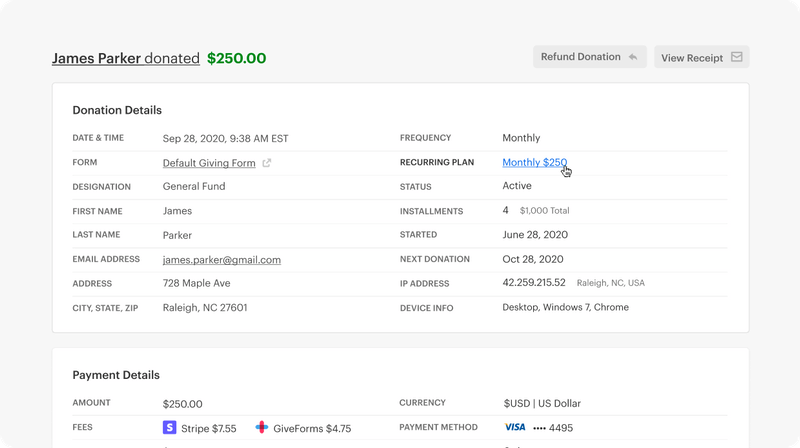
Task: Click the james.parker@gmail.com email link
Action: pos(221,259)
